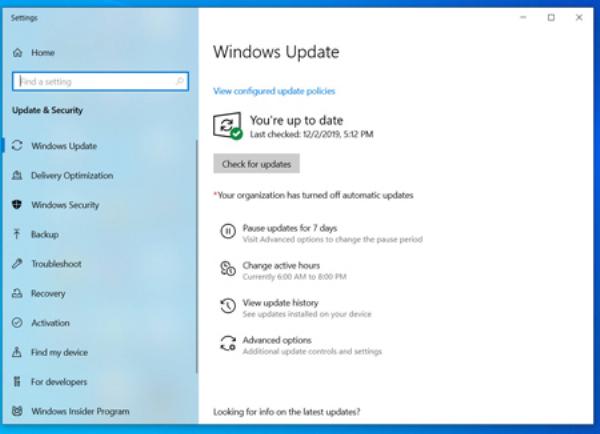Image resolution: width=600 pixels, height=434 pixels.
Task: Go to For developers section
Action: [59, 382]
